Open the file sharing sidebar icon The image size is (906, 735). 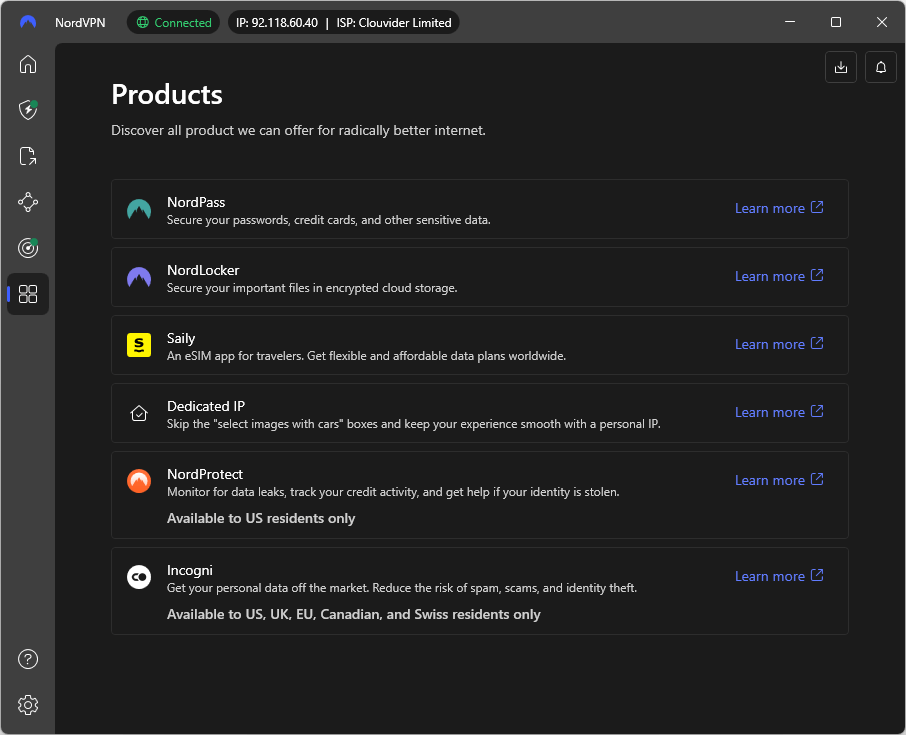pyautogui.click(x=28, y=156)
